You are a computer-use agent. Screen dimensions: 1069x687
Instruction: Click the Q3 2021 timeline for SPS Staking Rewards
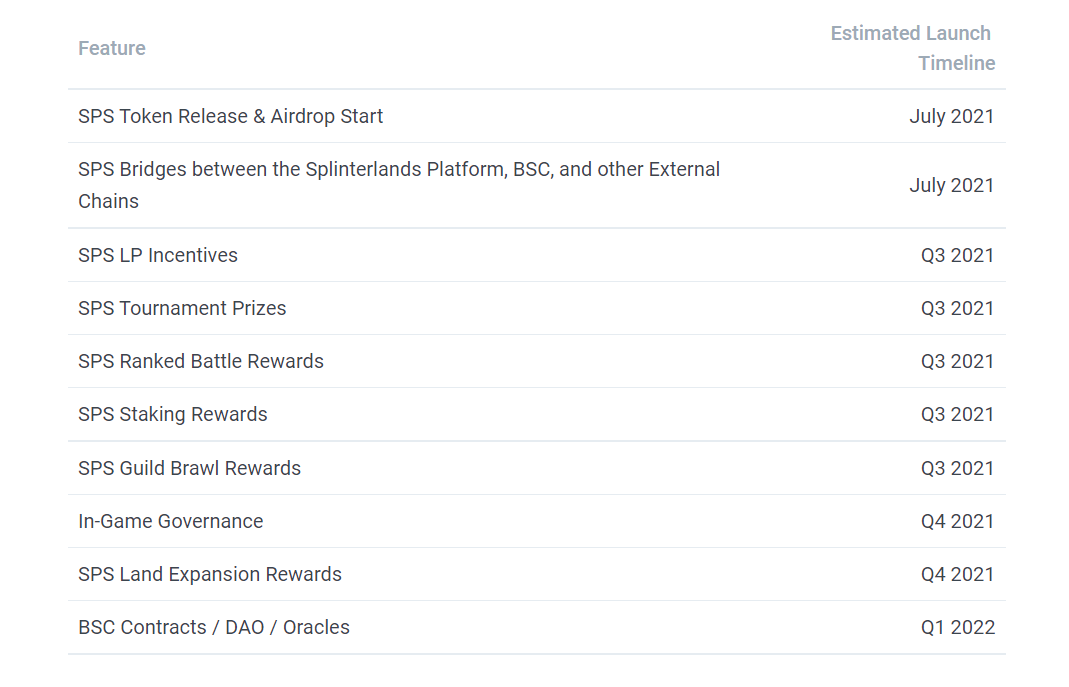point(958,414)
